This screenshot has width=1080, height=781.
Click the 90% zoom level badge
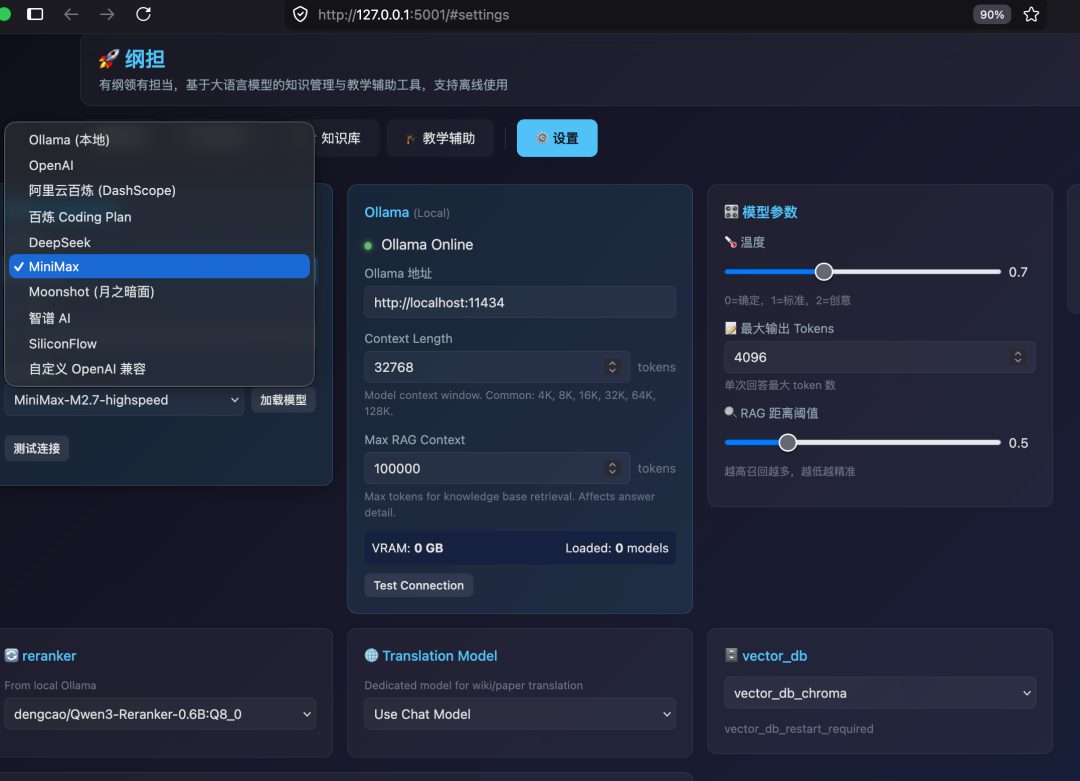[x=992, y=14]
